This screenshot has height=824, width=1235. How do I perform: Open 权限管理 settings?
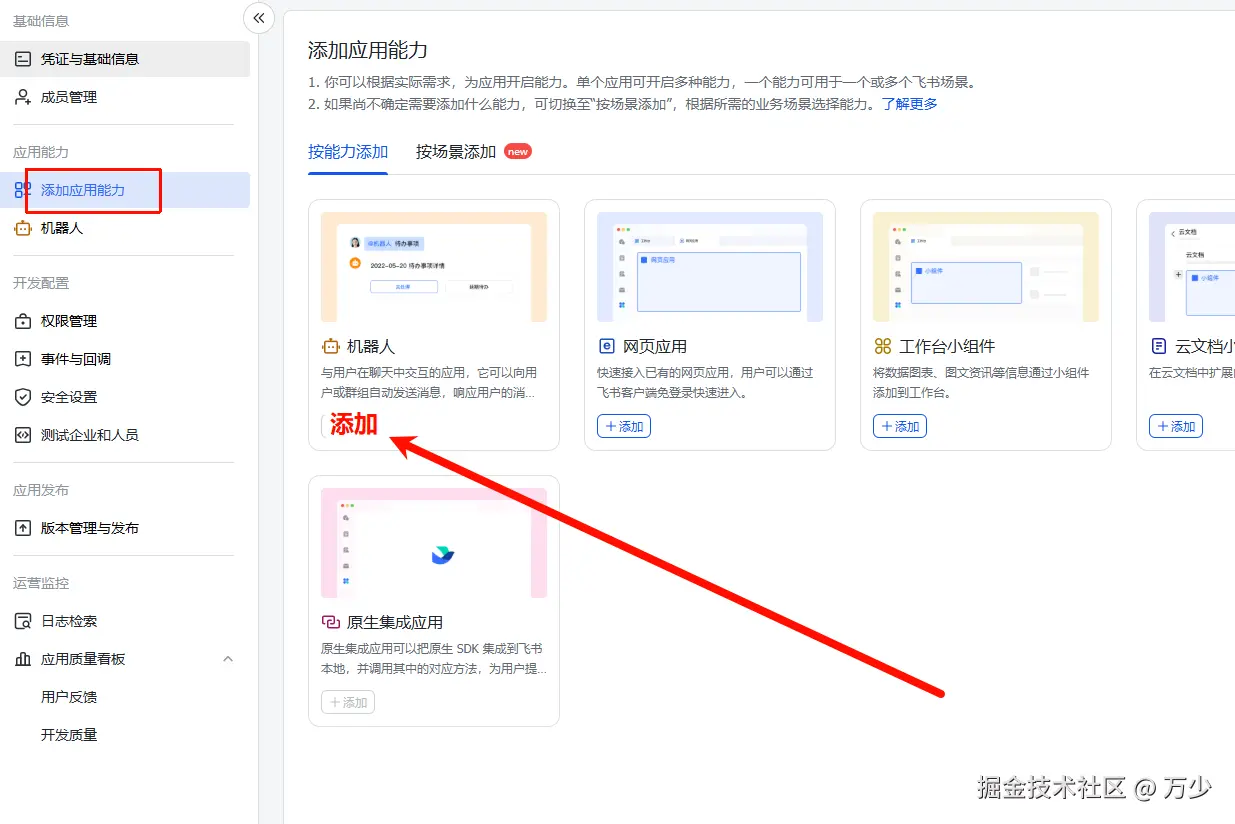pyautogui.click(x=125, y=321)
